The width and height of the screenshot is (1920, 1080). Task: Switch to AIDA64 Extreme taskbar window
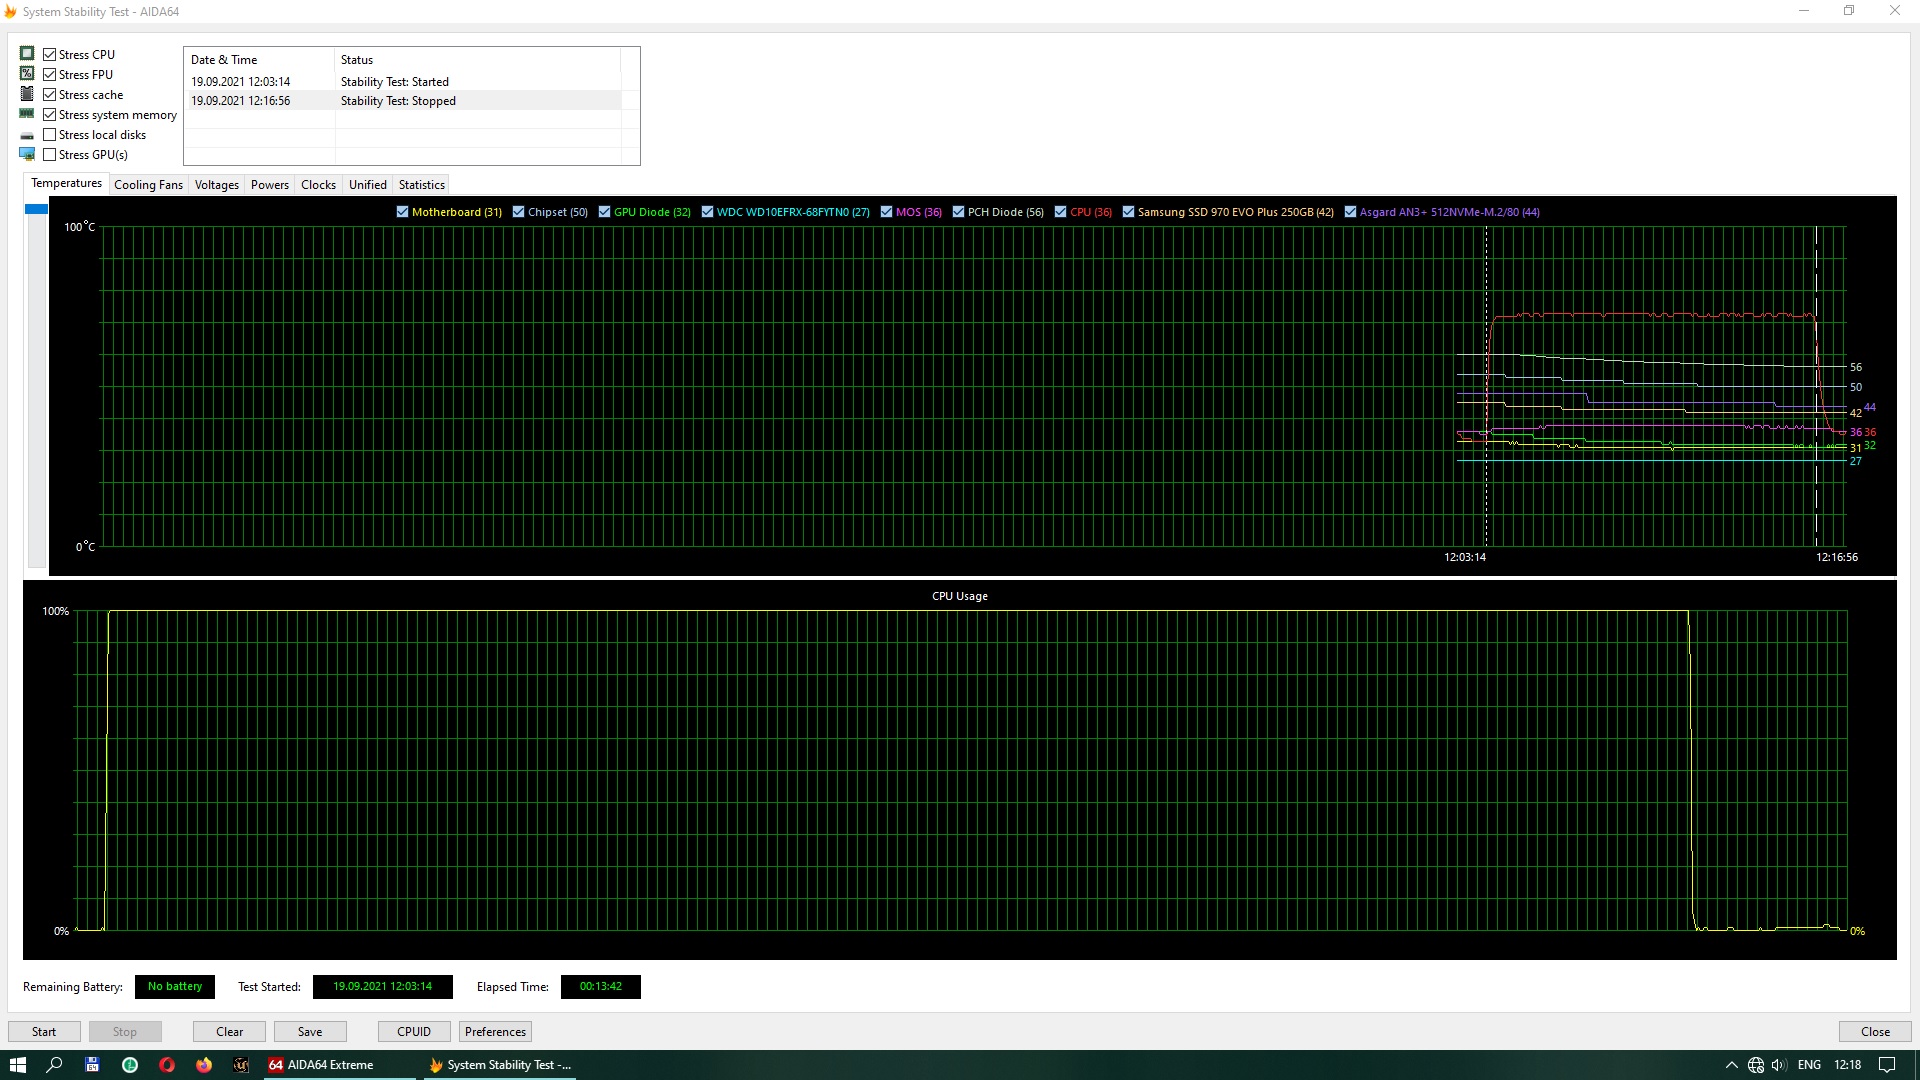point(321,1065)
